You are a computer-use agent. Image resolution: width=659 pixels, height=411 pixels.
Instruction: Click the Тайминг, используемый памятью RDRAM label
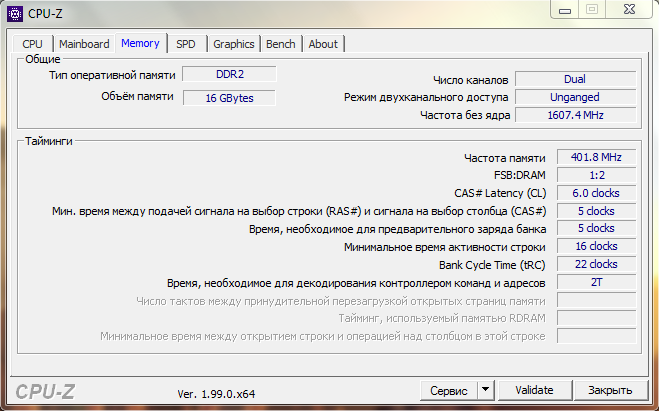pyautogui.click(x=442, y=319)
